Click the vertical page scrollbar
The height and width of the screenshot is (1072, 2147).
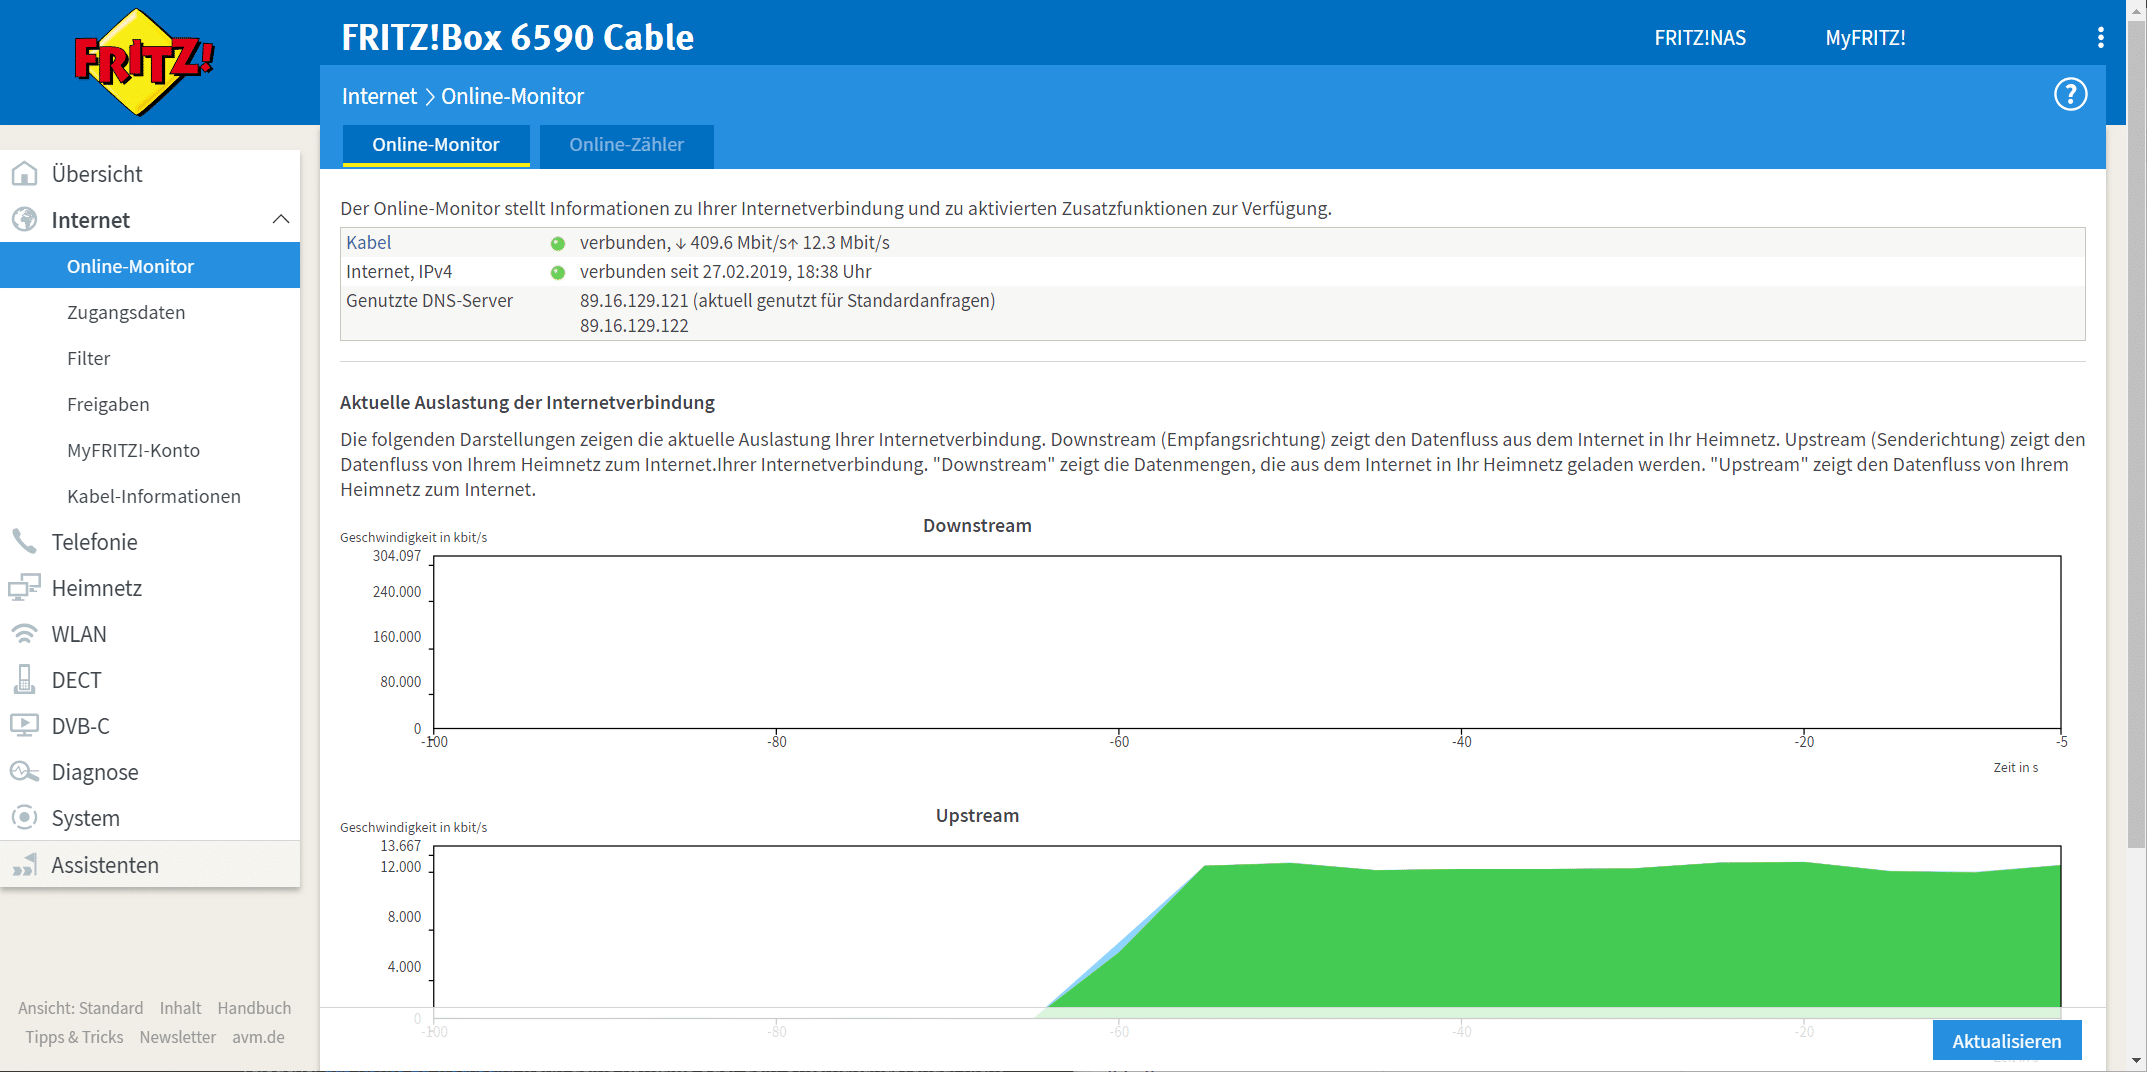2136,500
